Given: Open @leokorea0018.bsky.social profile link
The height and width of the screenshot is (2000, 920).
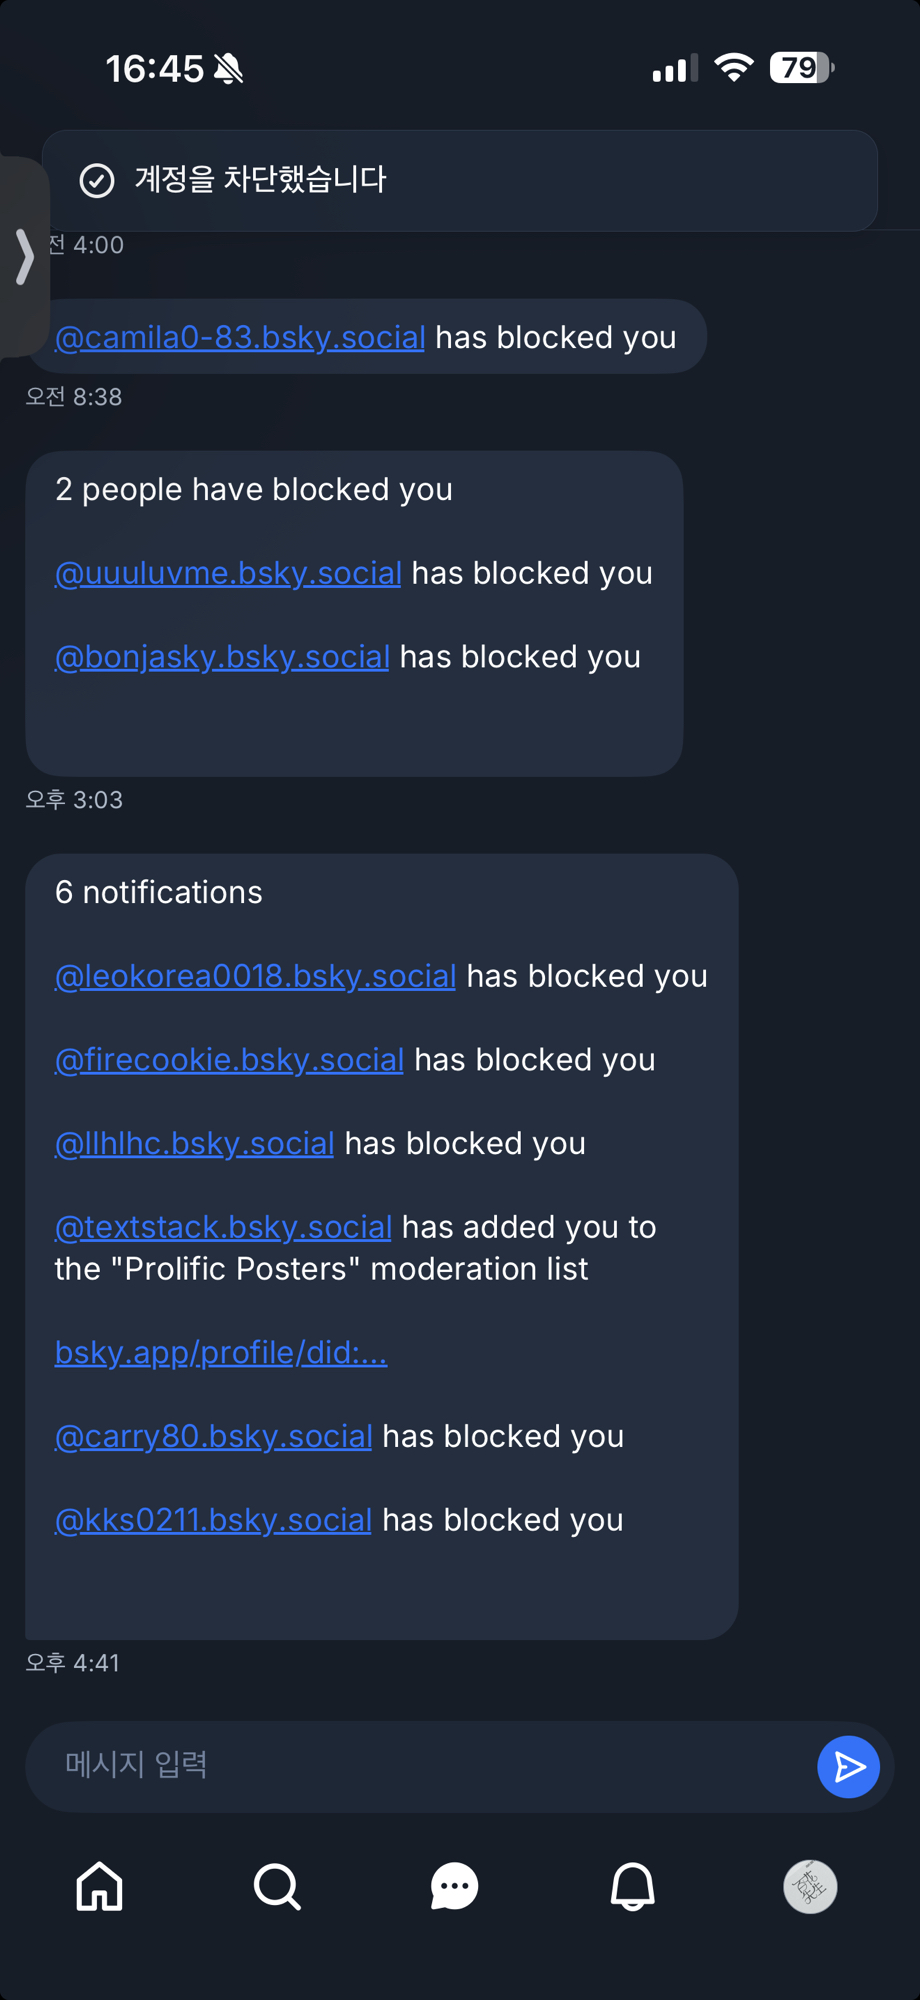Looking at the screenshot, I should 255,976.
